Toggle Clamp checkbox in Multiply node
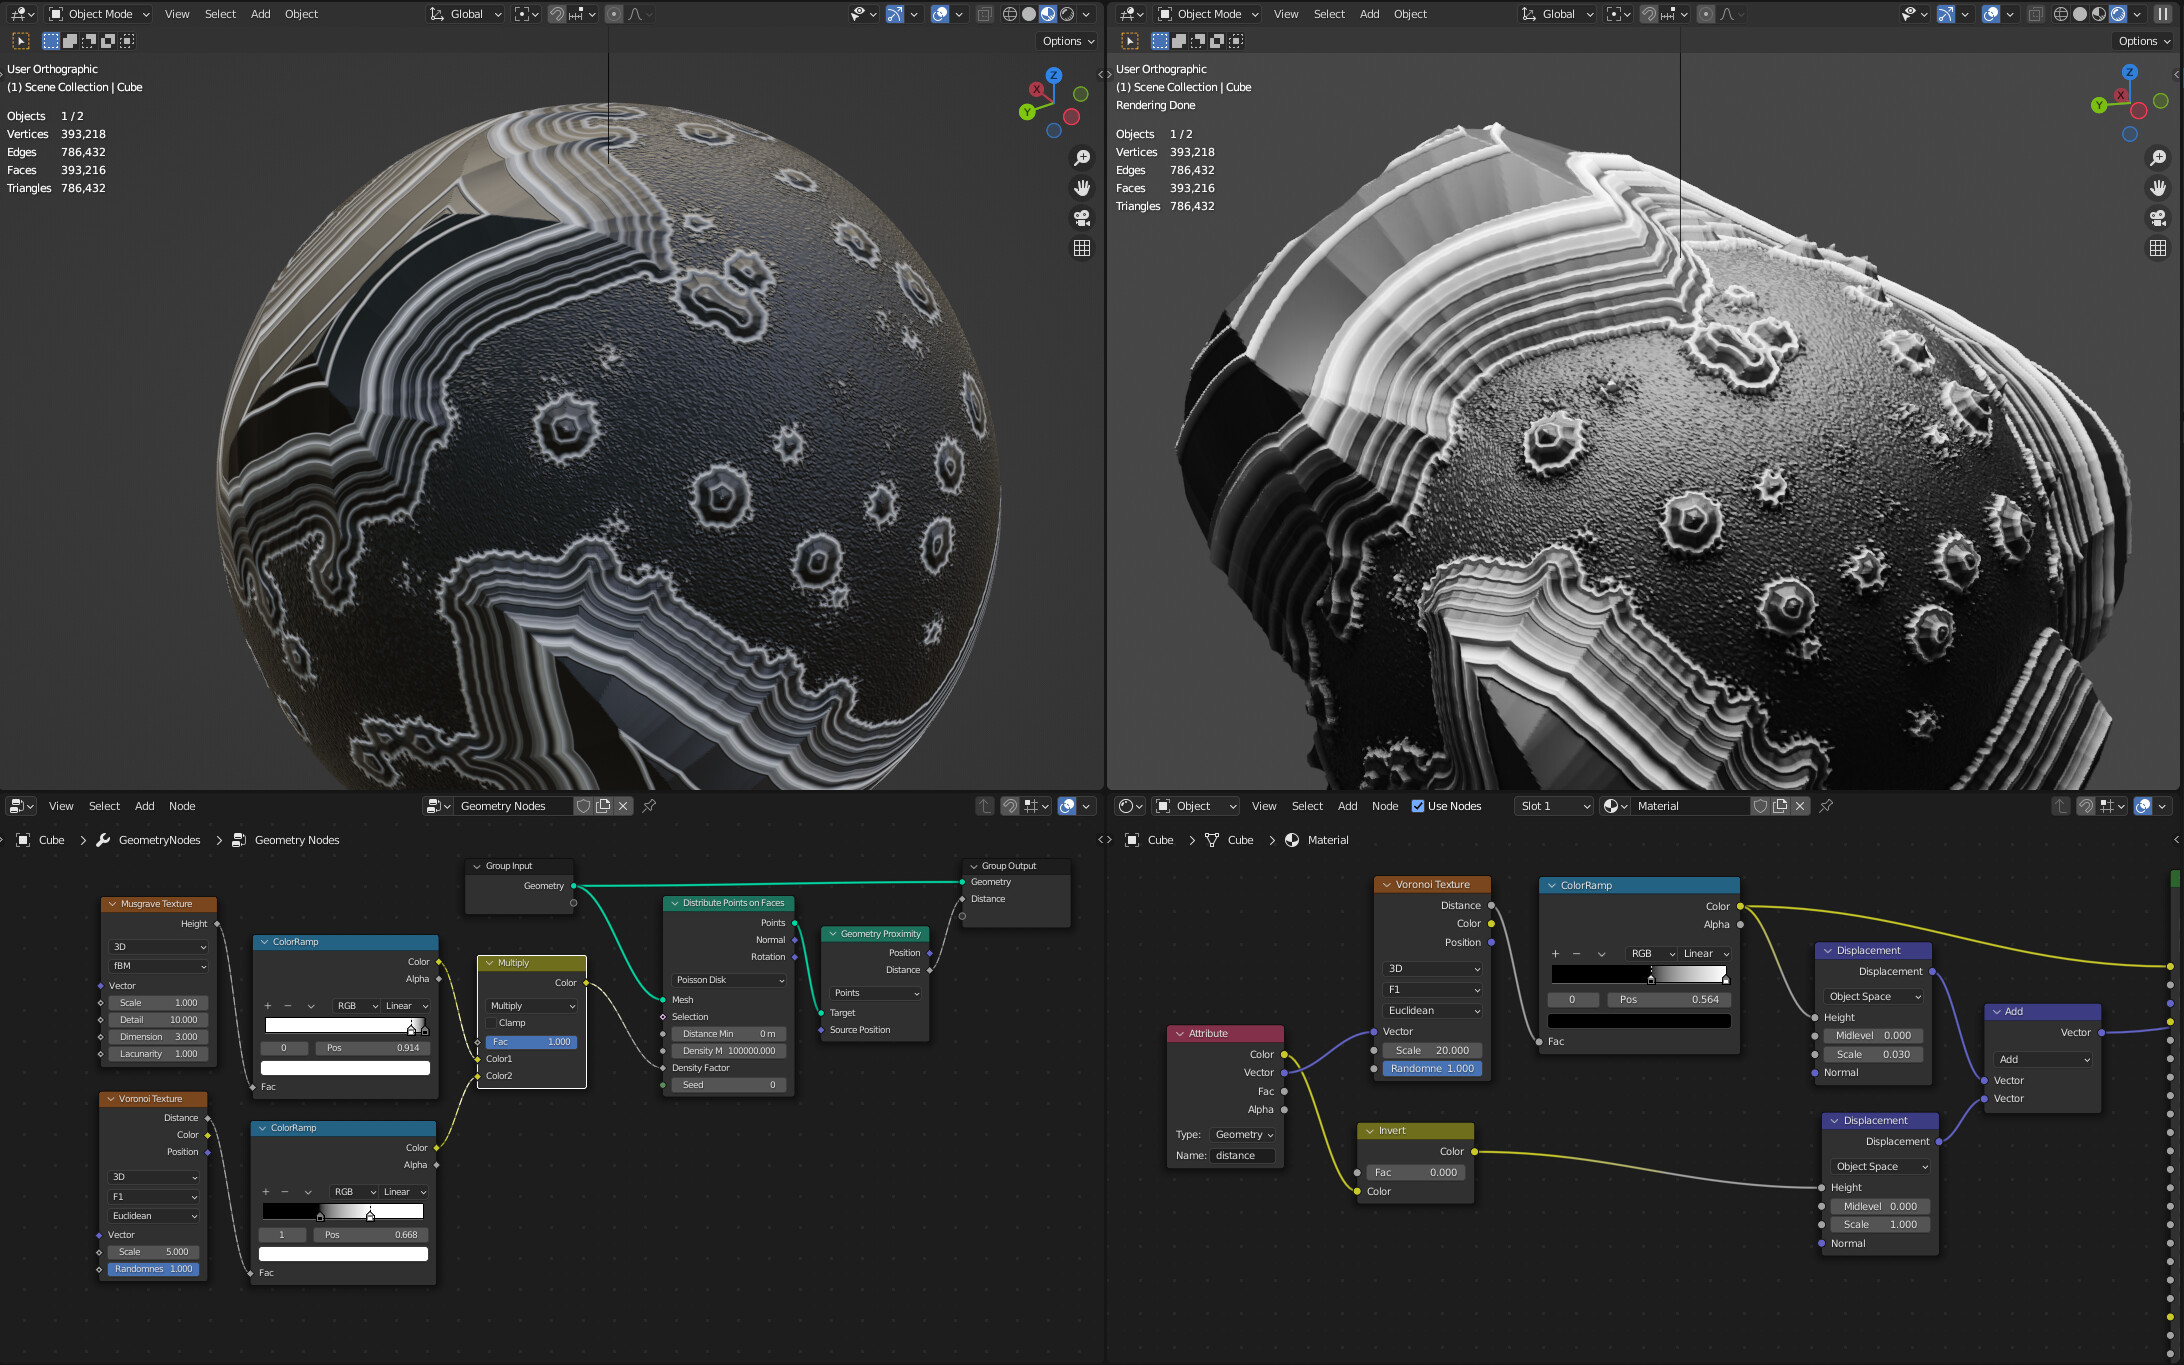This screenshot has width=2184, height=1365. [x=492, y=1023]
